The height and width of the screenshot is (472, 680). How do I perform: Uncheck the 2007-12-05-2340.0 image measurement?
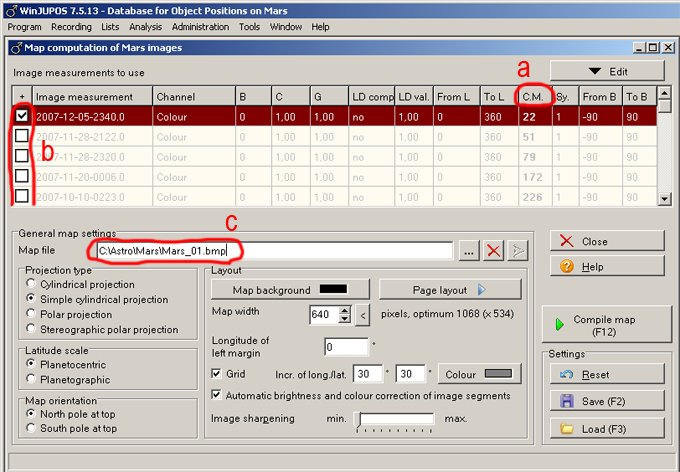click(21, 117)
